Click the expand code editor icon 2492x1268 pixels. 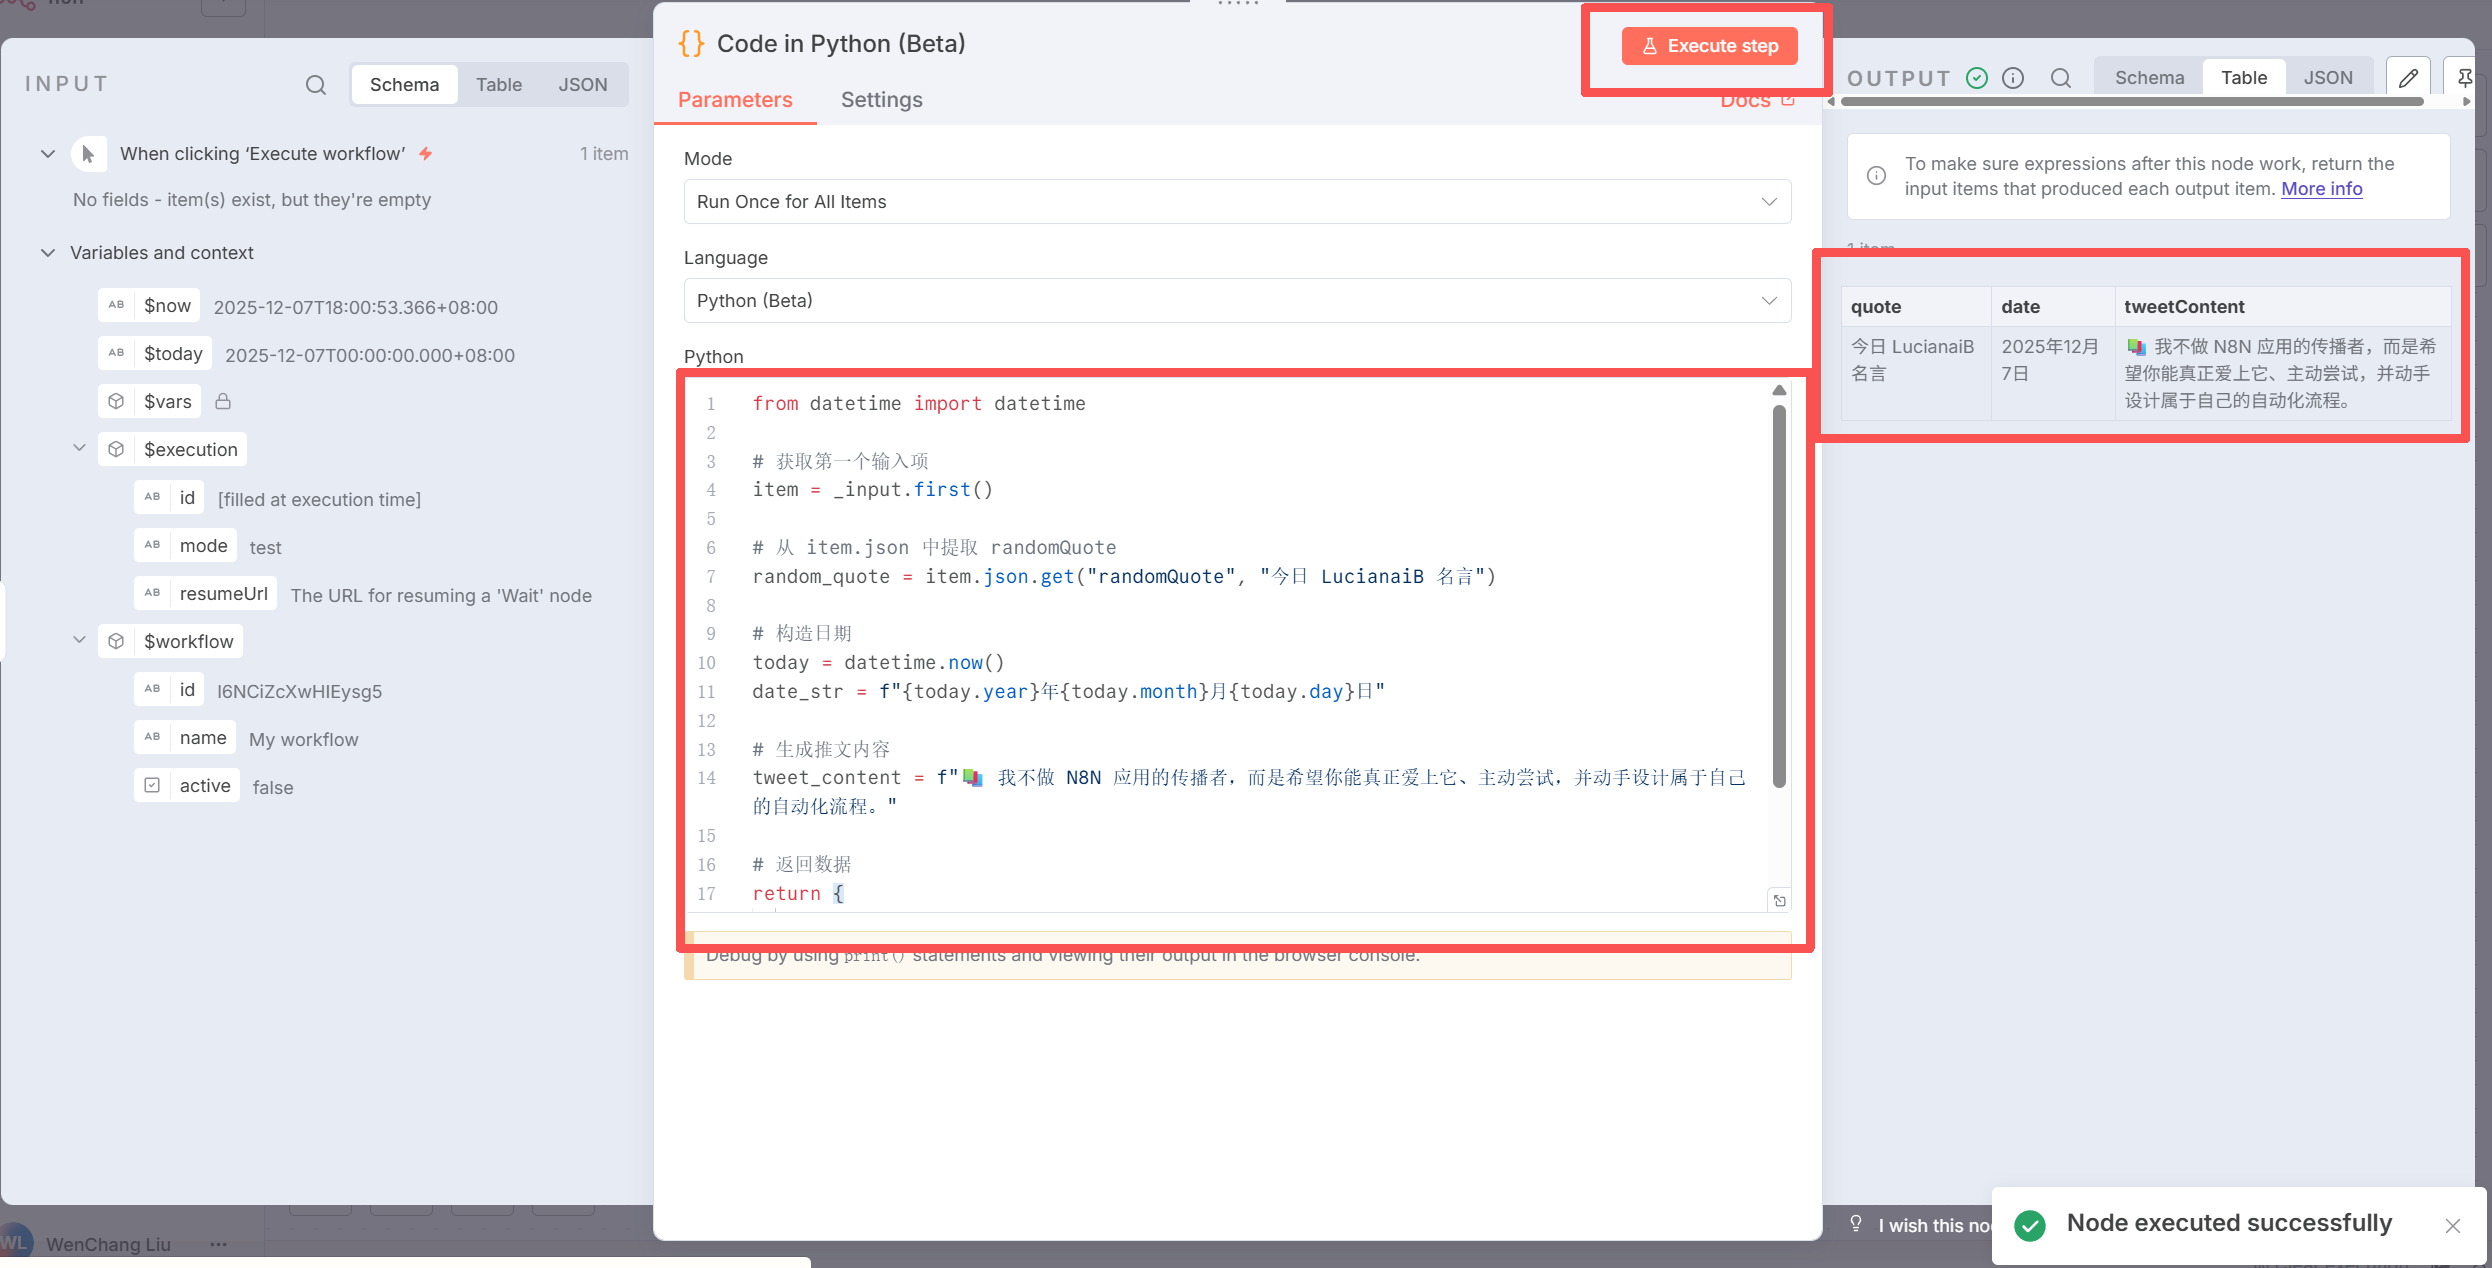coord(1779,901)
